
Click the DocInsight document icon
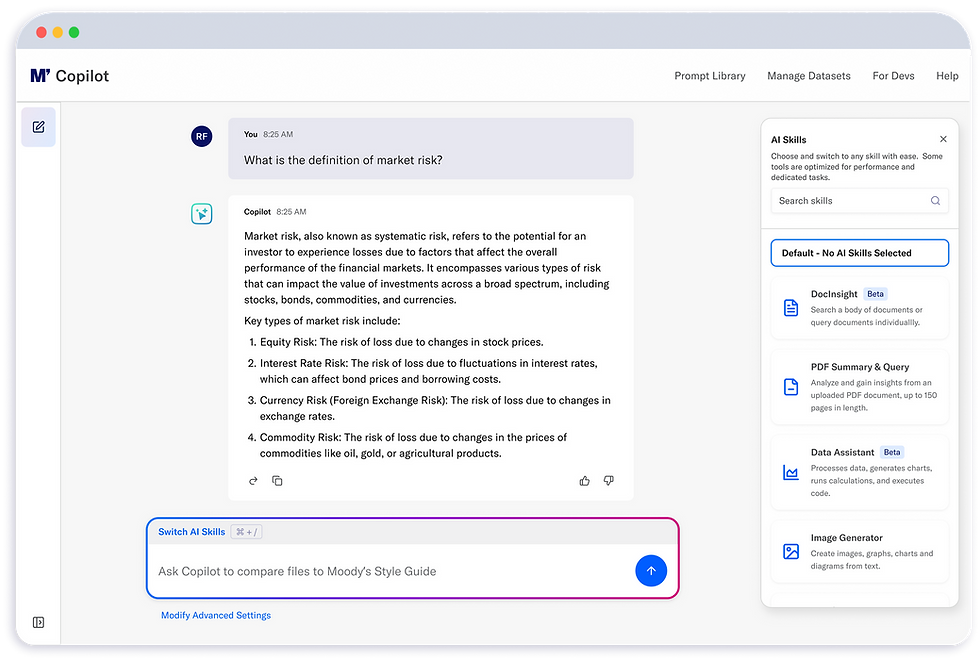[791, 308]
